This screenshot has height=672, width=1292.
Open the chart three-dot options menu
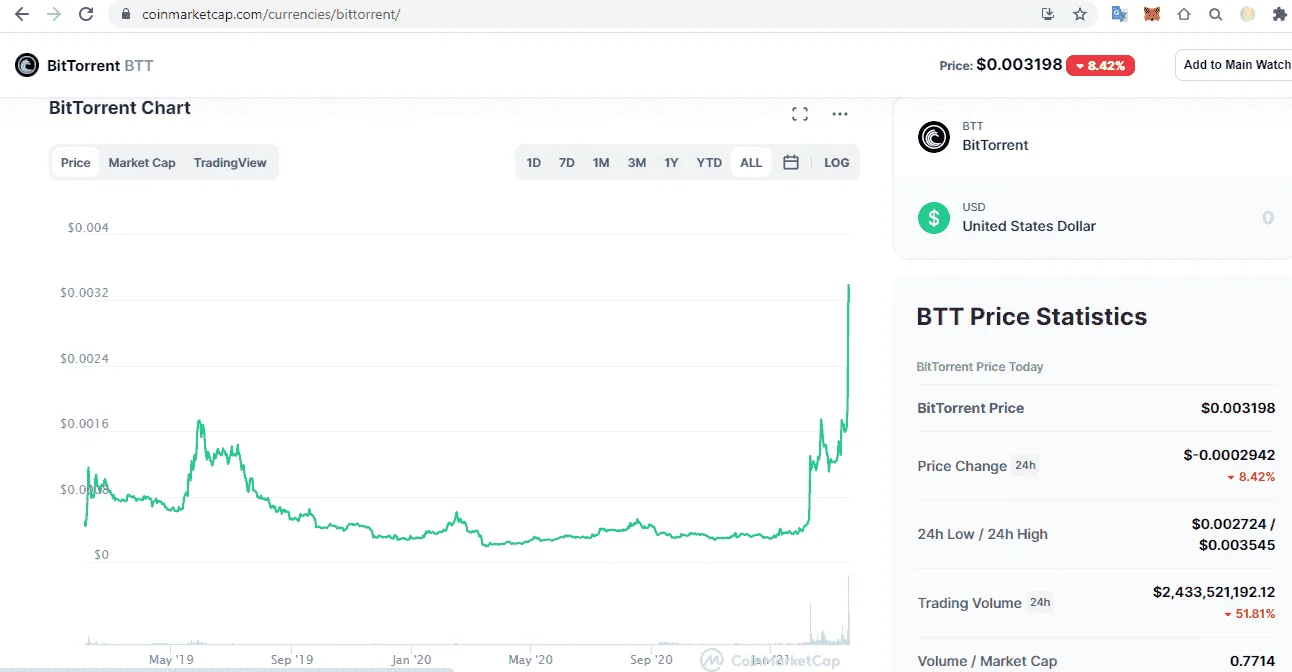tap(840, 114)
